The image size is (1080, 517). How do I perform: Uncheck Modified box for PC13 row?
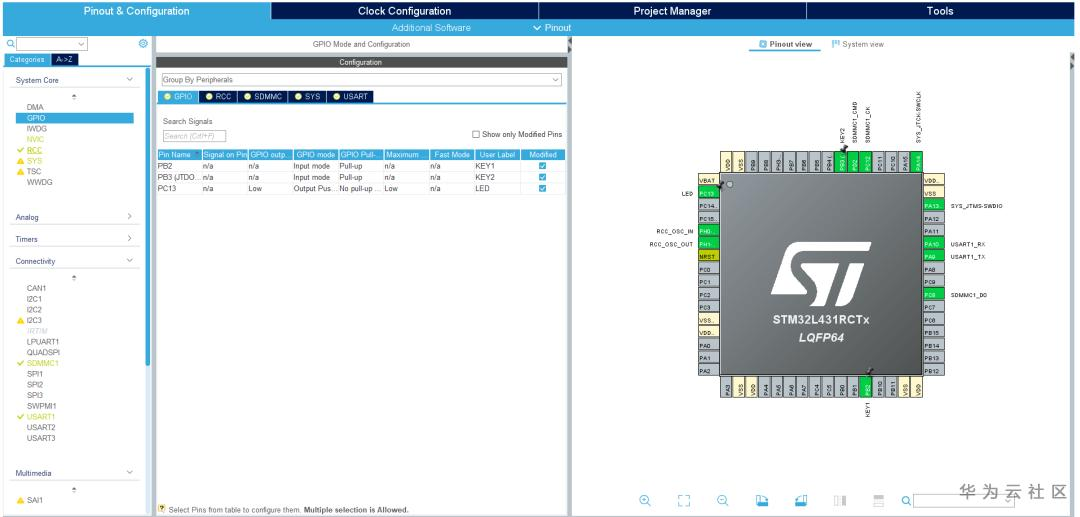(x=543, y=188)
